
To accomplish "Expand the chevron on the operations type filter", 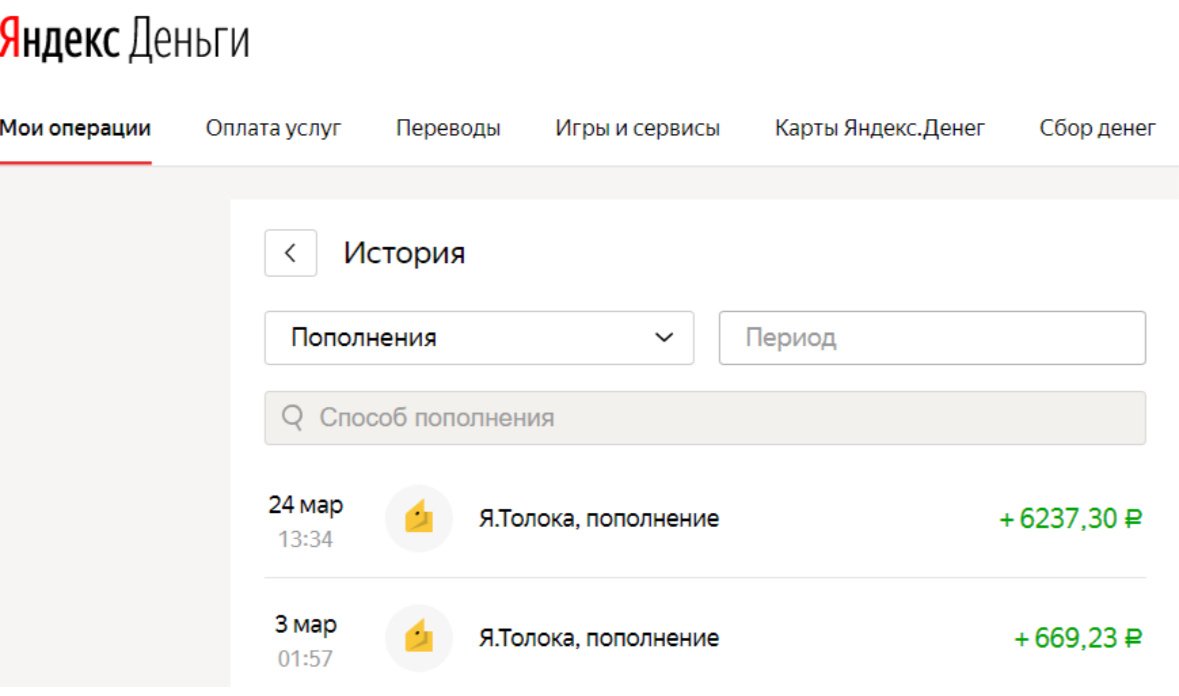I will pyautogui.click(x=663, y=338).
